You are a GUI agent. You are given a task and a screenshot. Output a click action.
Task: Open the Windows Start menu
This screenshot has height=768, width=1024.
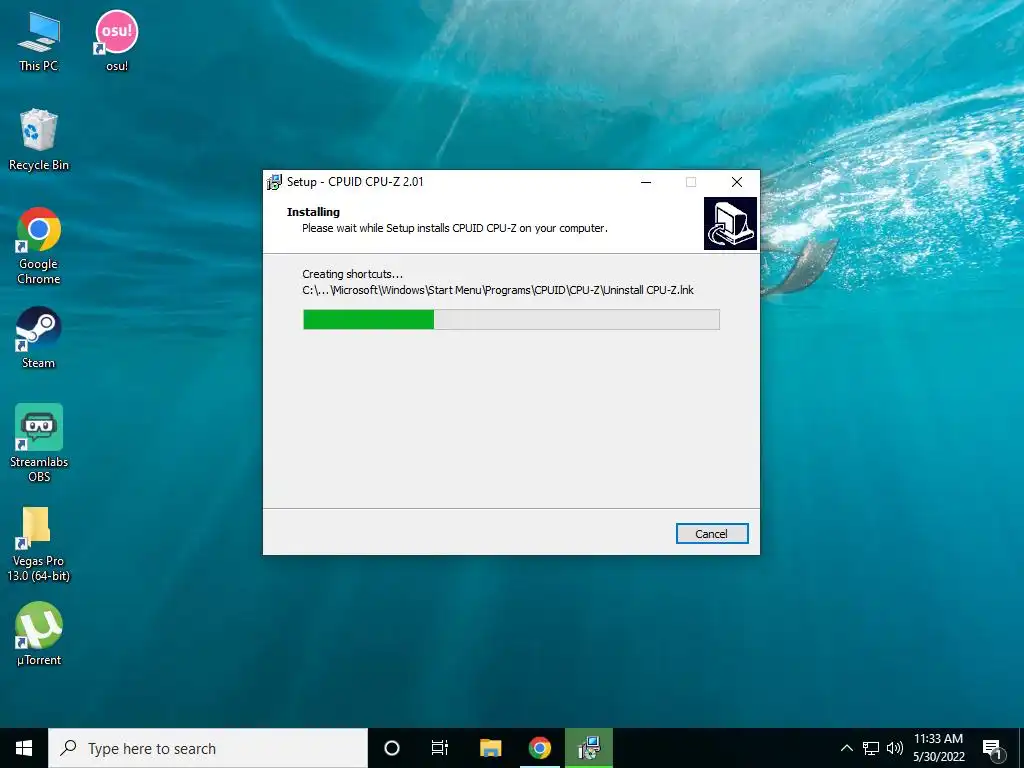pos(24,748)
